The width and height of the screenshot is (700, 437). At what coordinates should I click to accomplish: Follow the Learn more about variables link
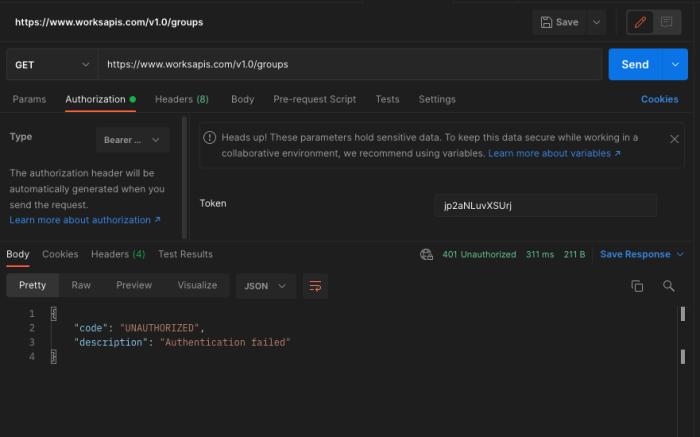[554, 153]
